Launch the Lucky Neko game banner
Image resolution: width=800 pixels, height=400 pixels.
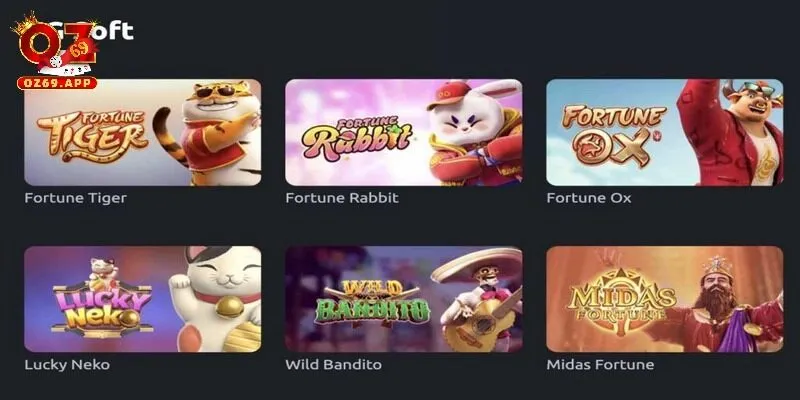click(142, 299)
